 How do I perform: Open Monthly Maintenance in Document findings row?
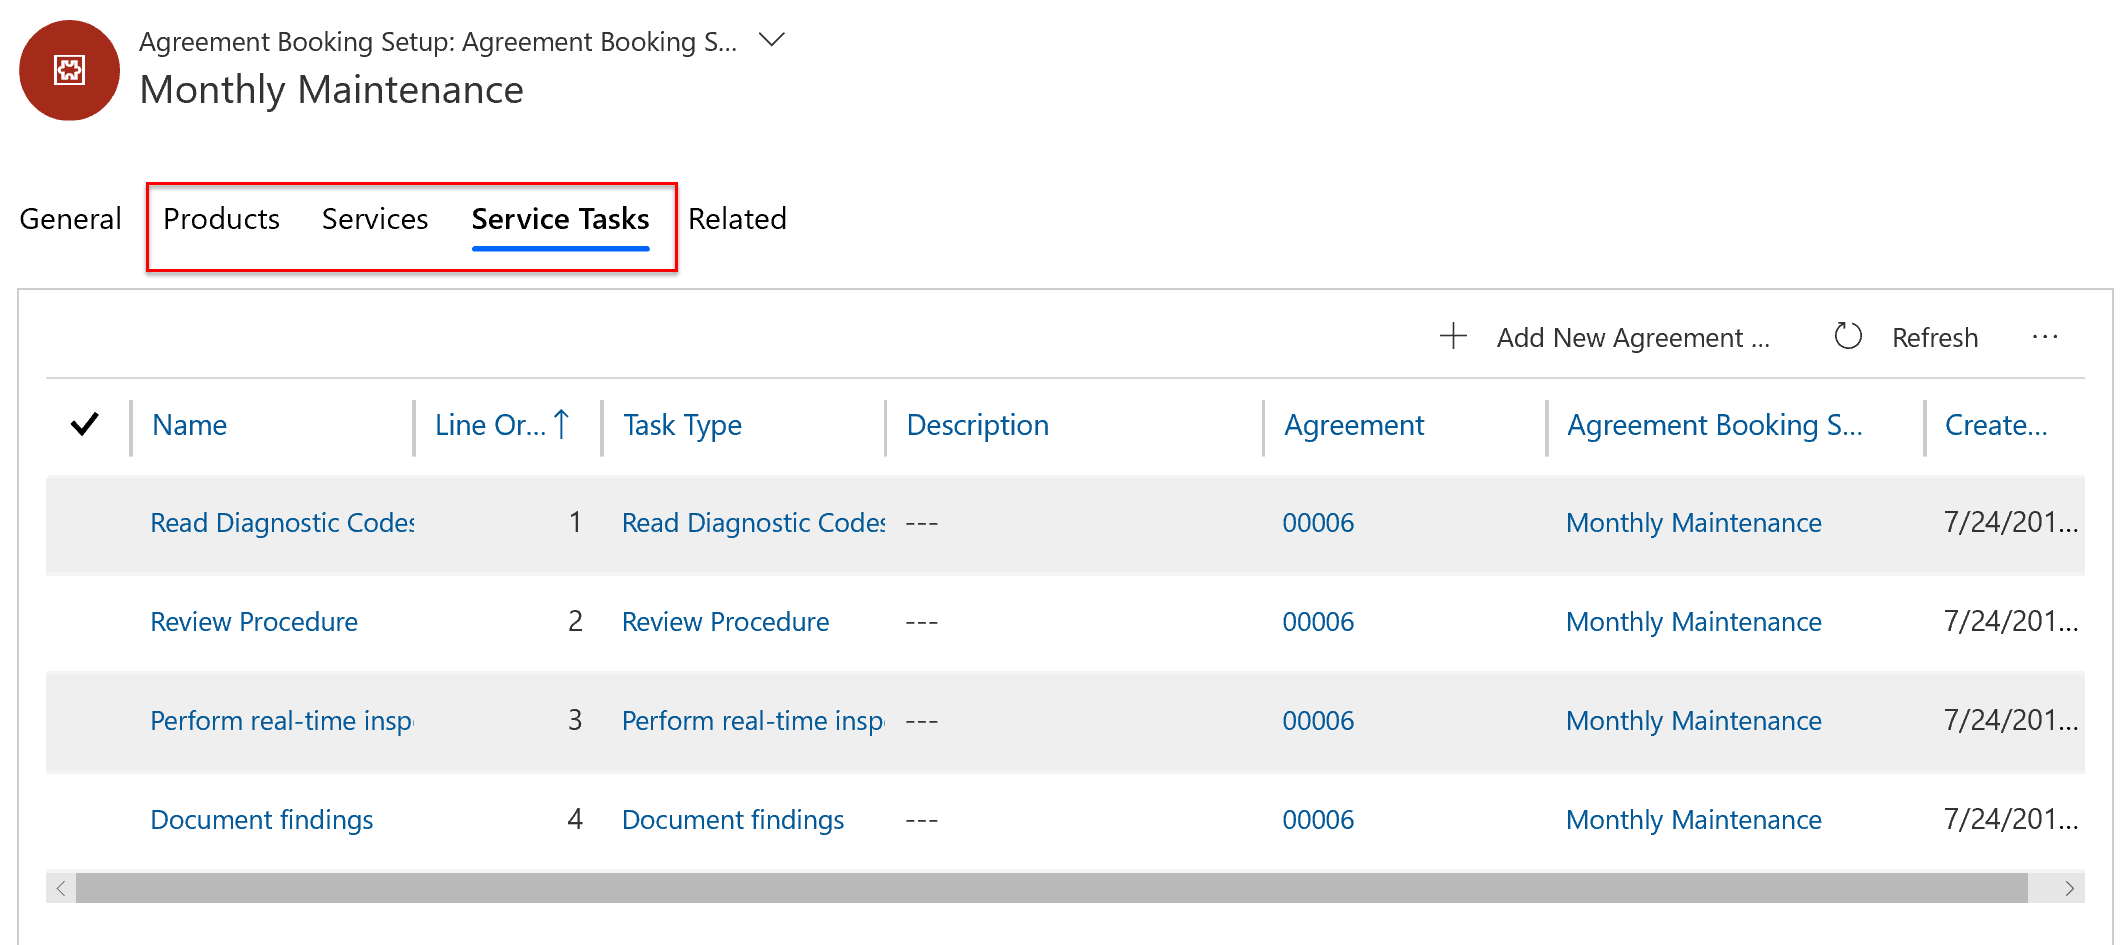click(1694, 820)
